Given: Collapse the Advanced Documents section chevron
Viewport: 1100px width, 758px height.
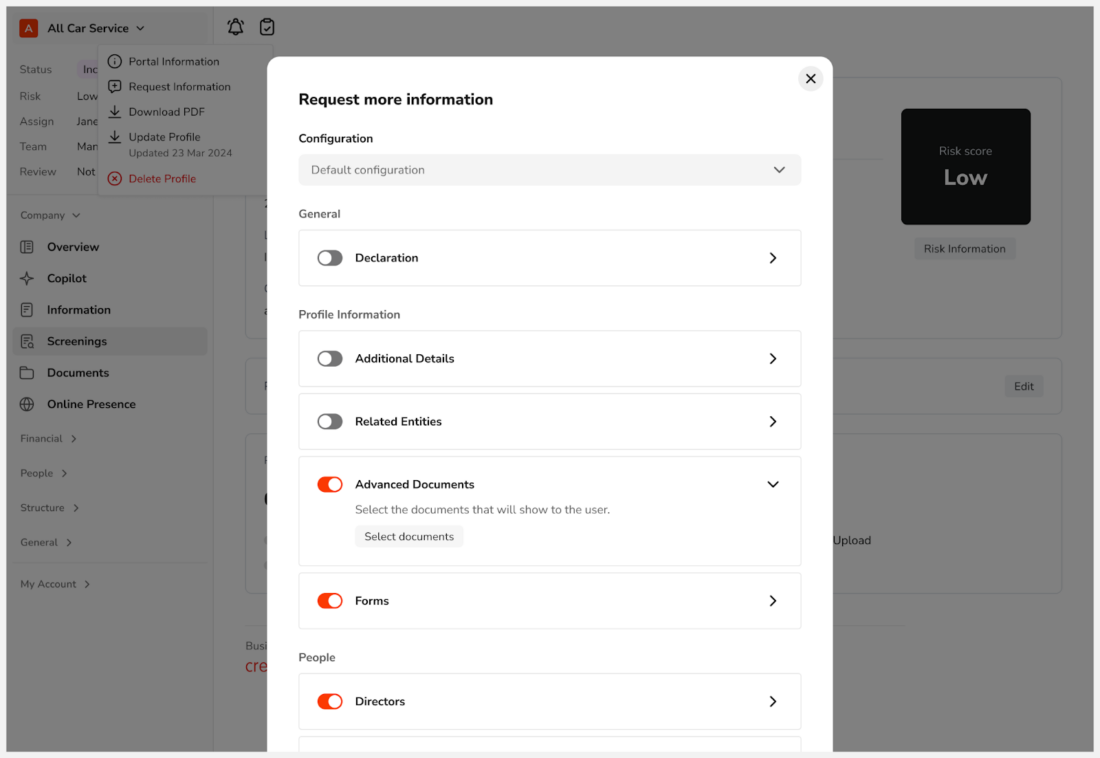Looking at the screenshot, I should (x=772, y=485).
